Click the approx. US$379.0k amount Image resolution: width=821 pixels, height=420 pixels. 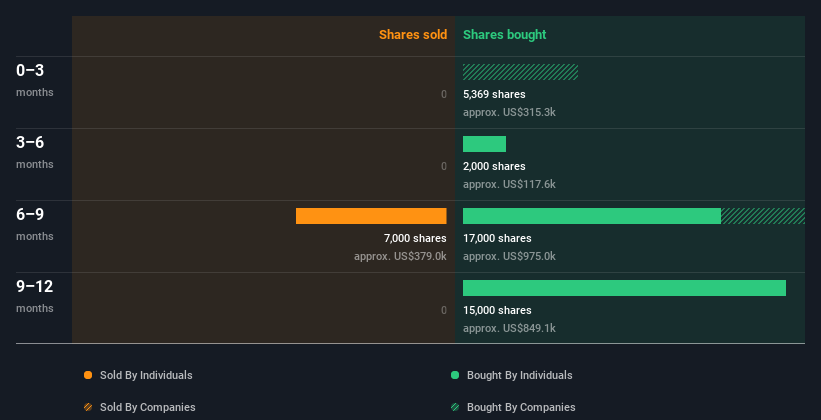(400, 256)
